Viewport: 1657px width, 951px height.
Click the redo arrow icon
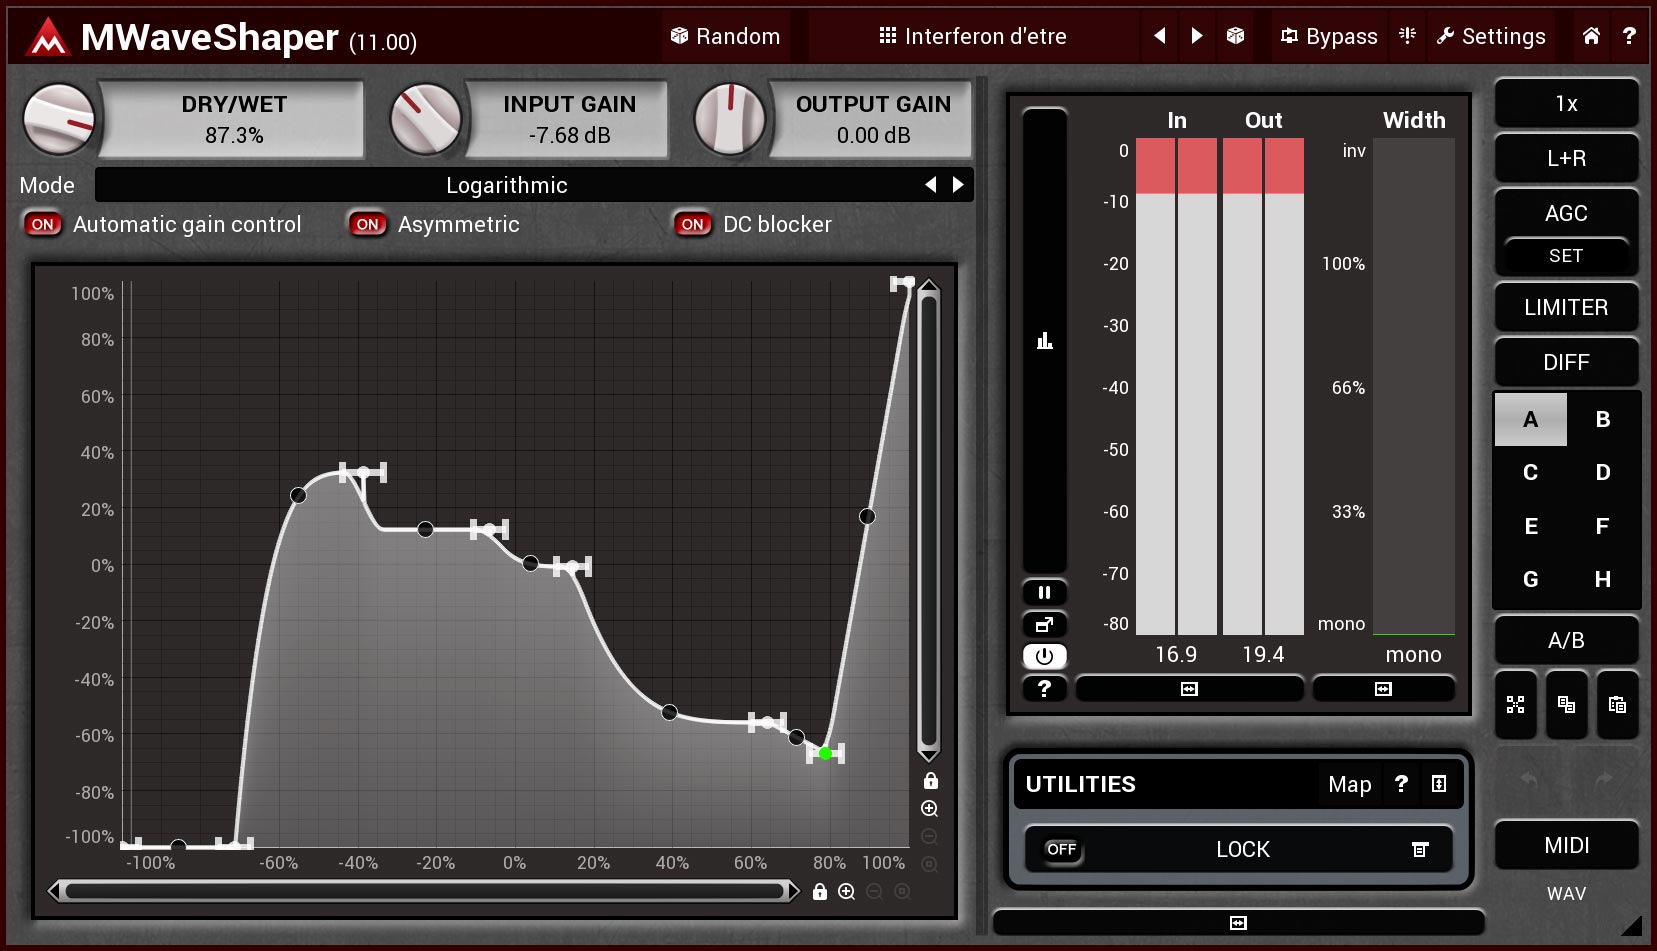click(1604, 778)
